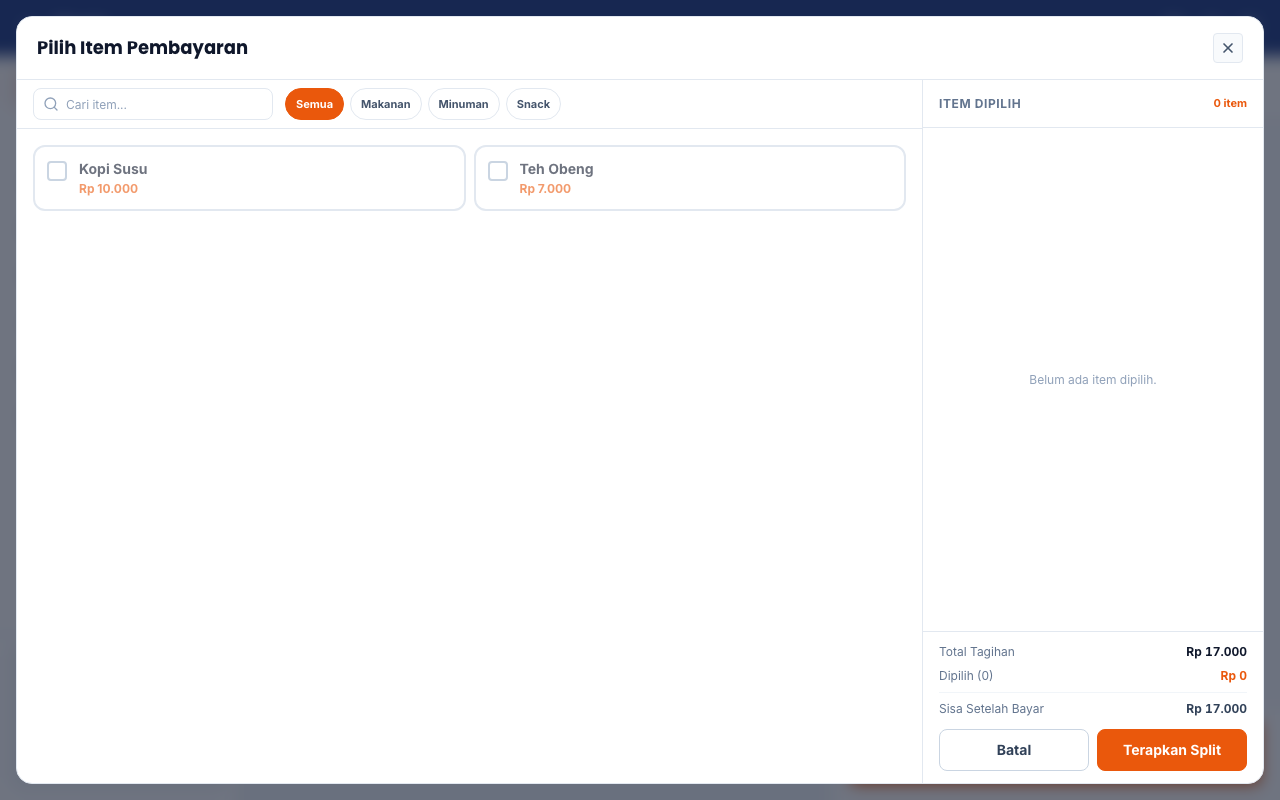
Task: Click the Rp 0 selected amount
Action: (x=1233, y=676)
